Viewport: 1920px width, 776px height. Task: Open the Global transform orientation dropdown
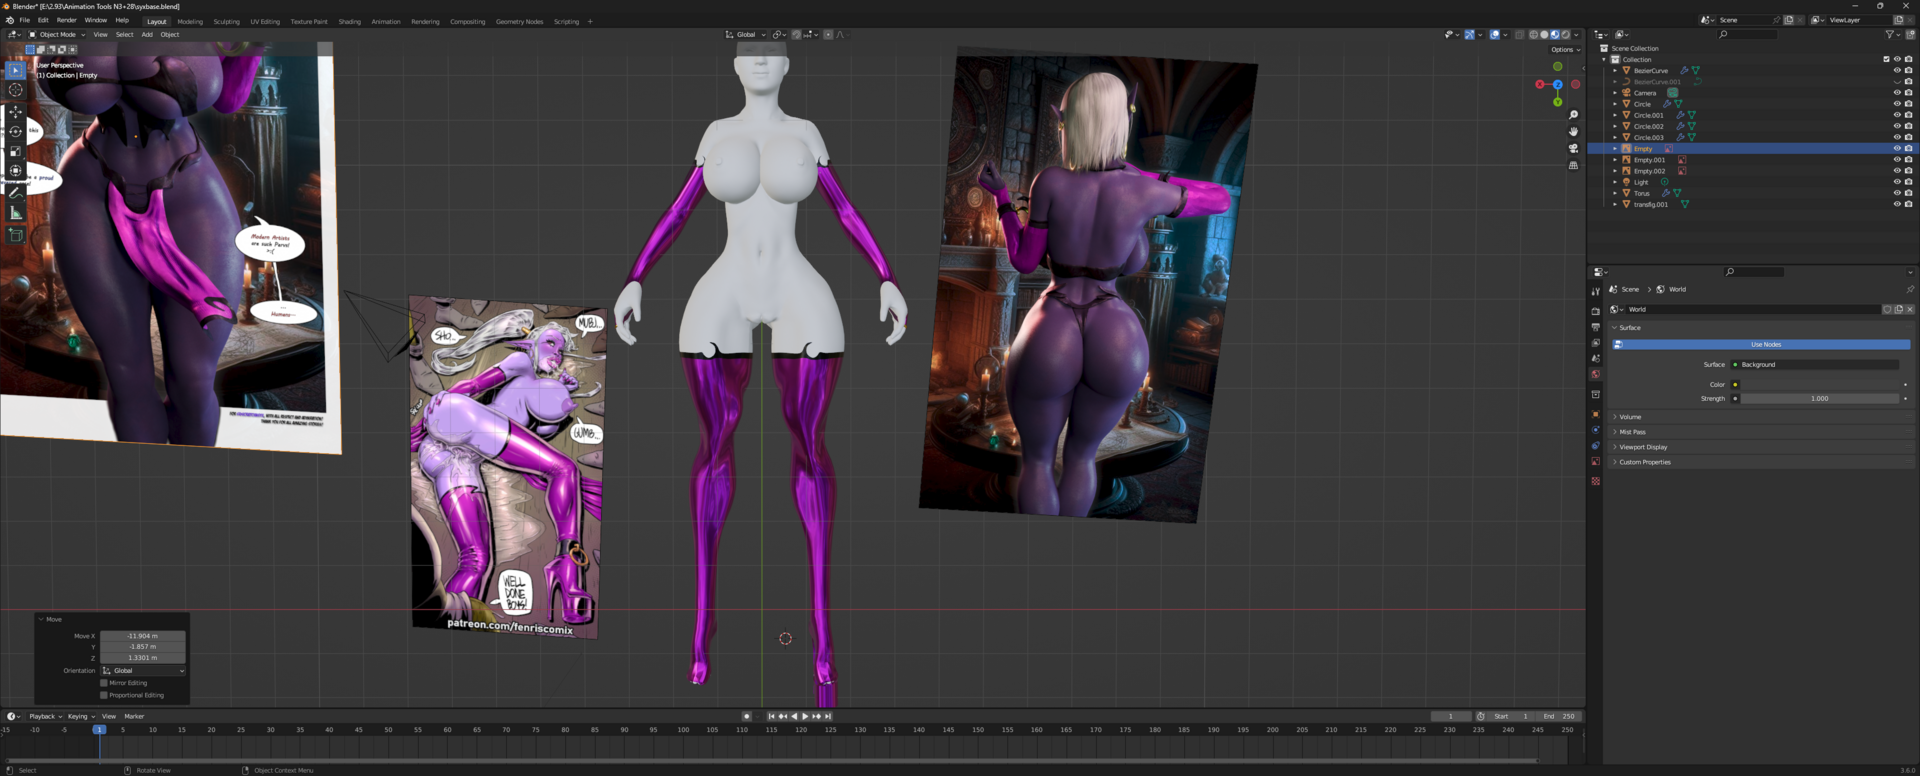pos(745,34)
